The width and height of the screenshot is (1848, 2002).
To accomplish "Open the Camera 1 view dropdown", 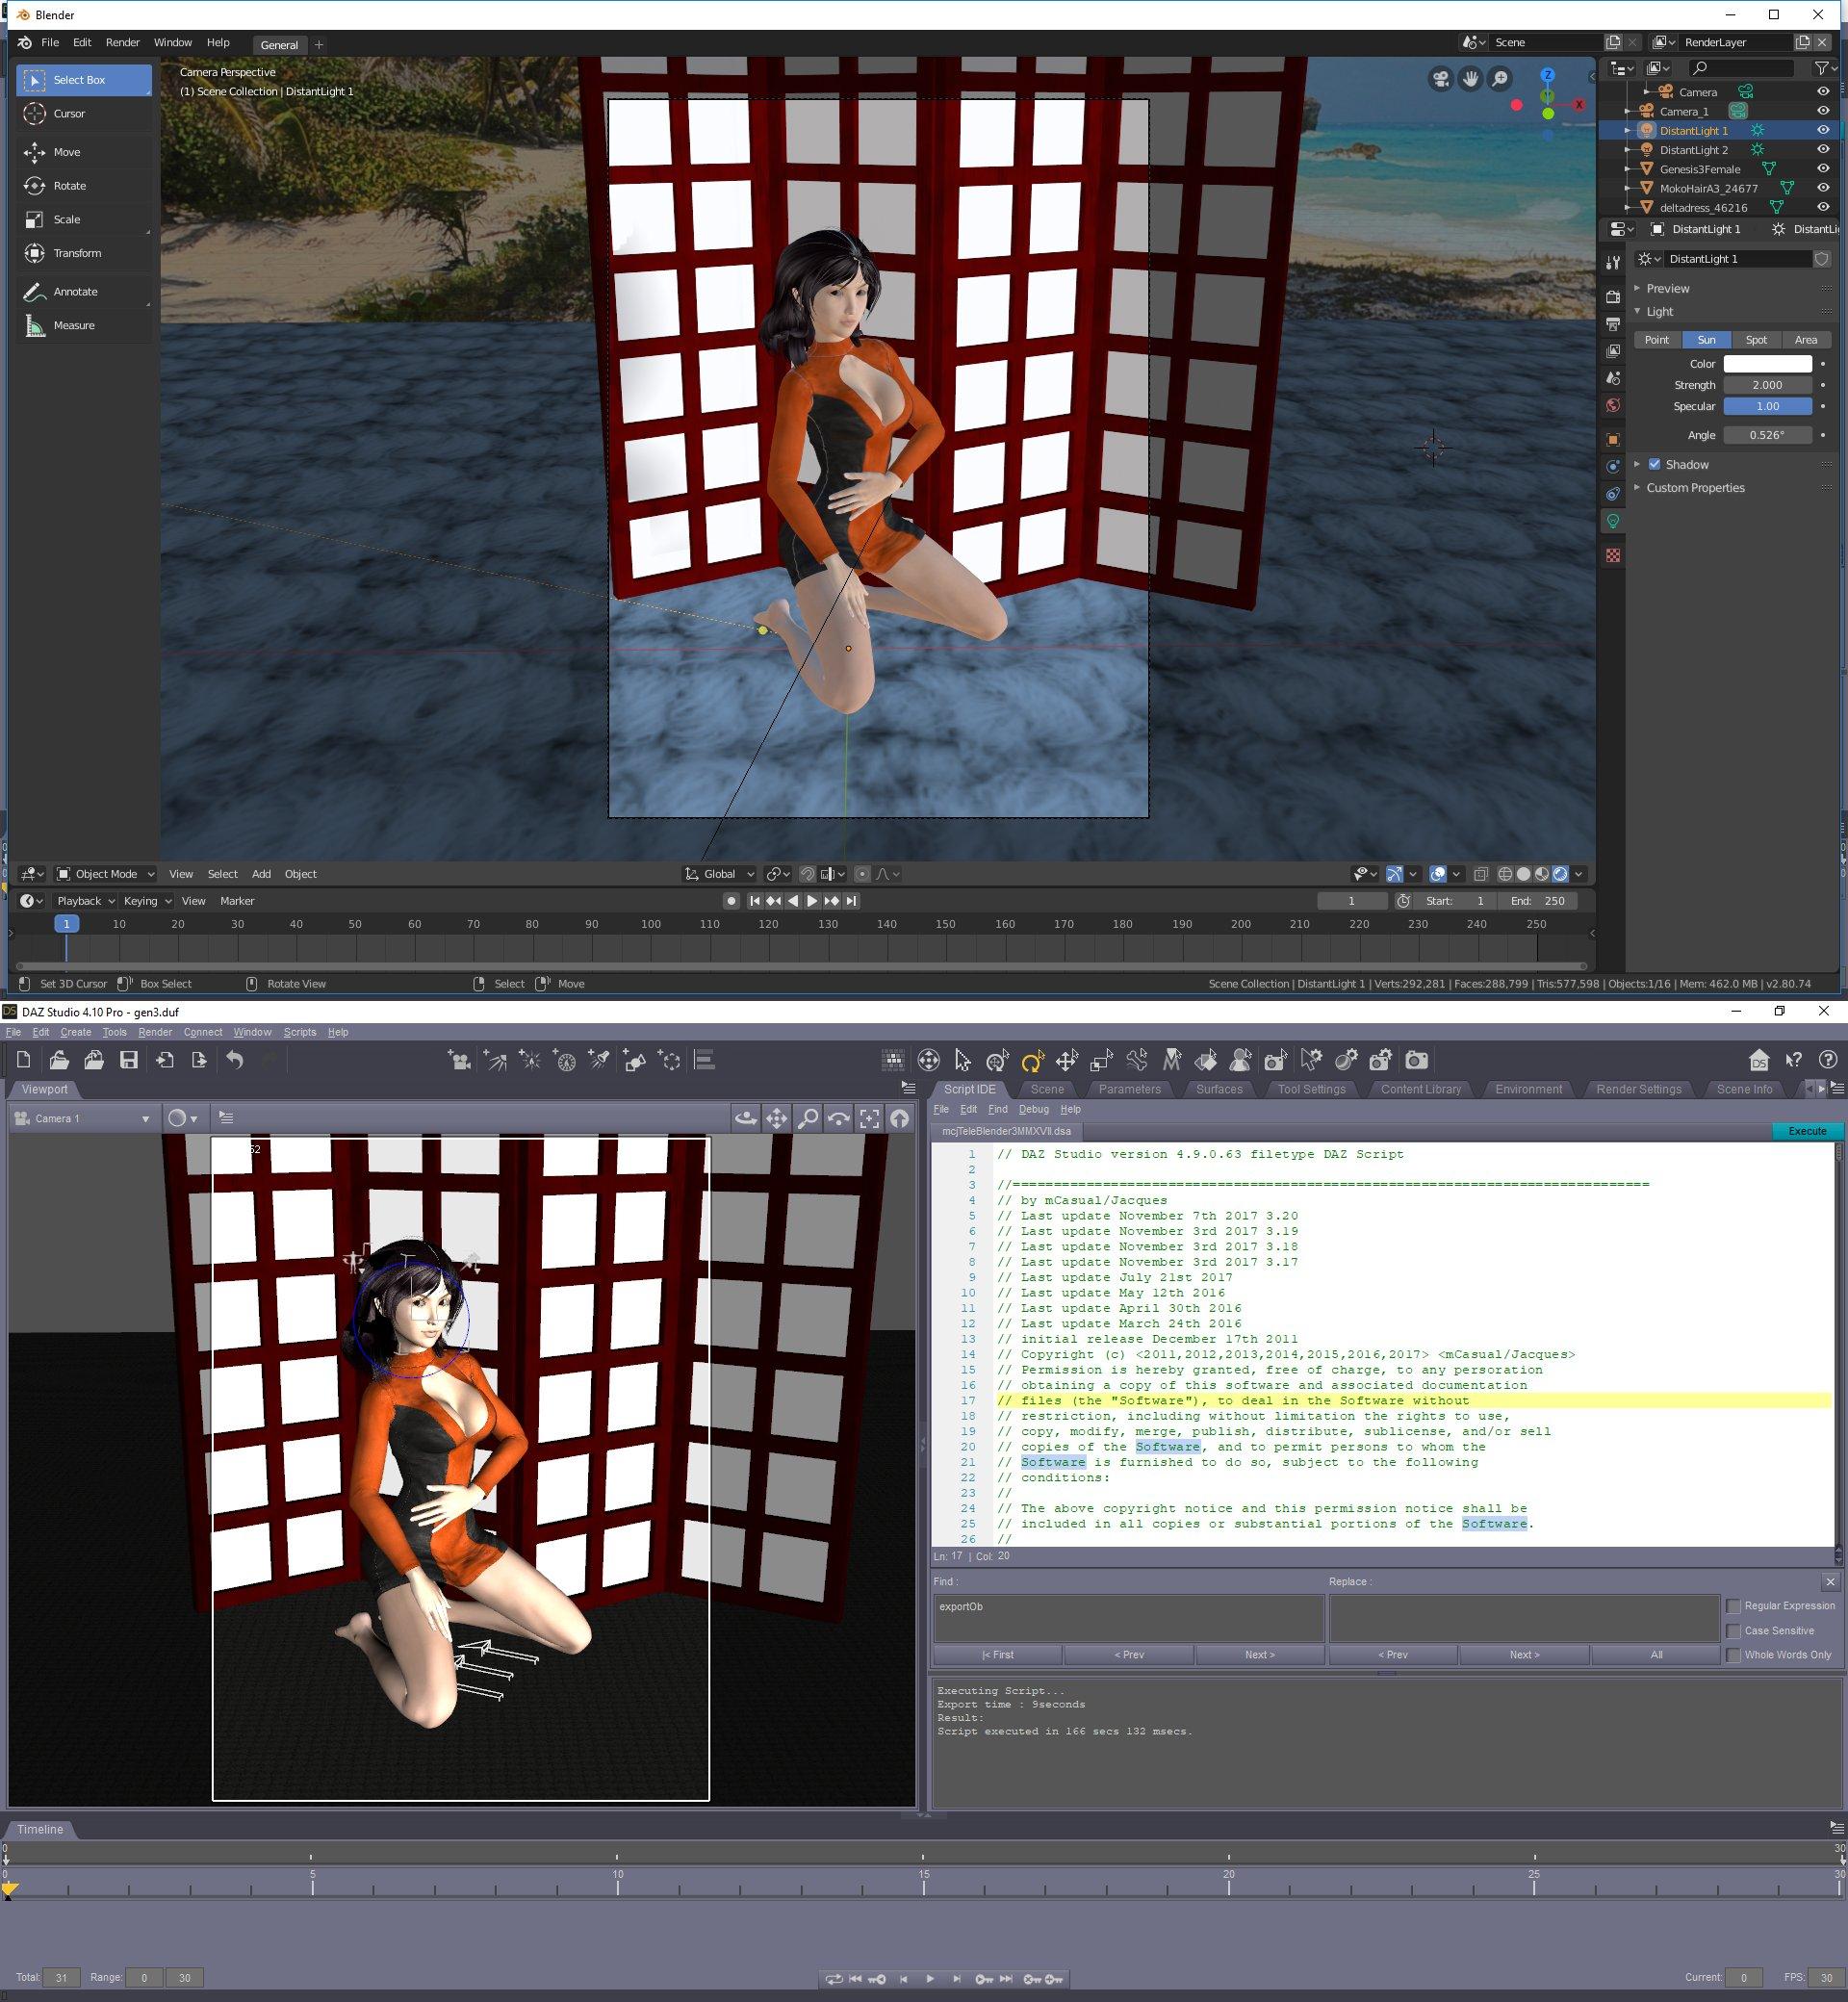I will 84,1119.
